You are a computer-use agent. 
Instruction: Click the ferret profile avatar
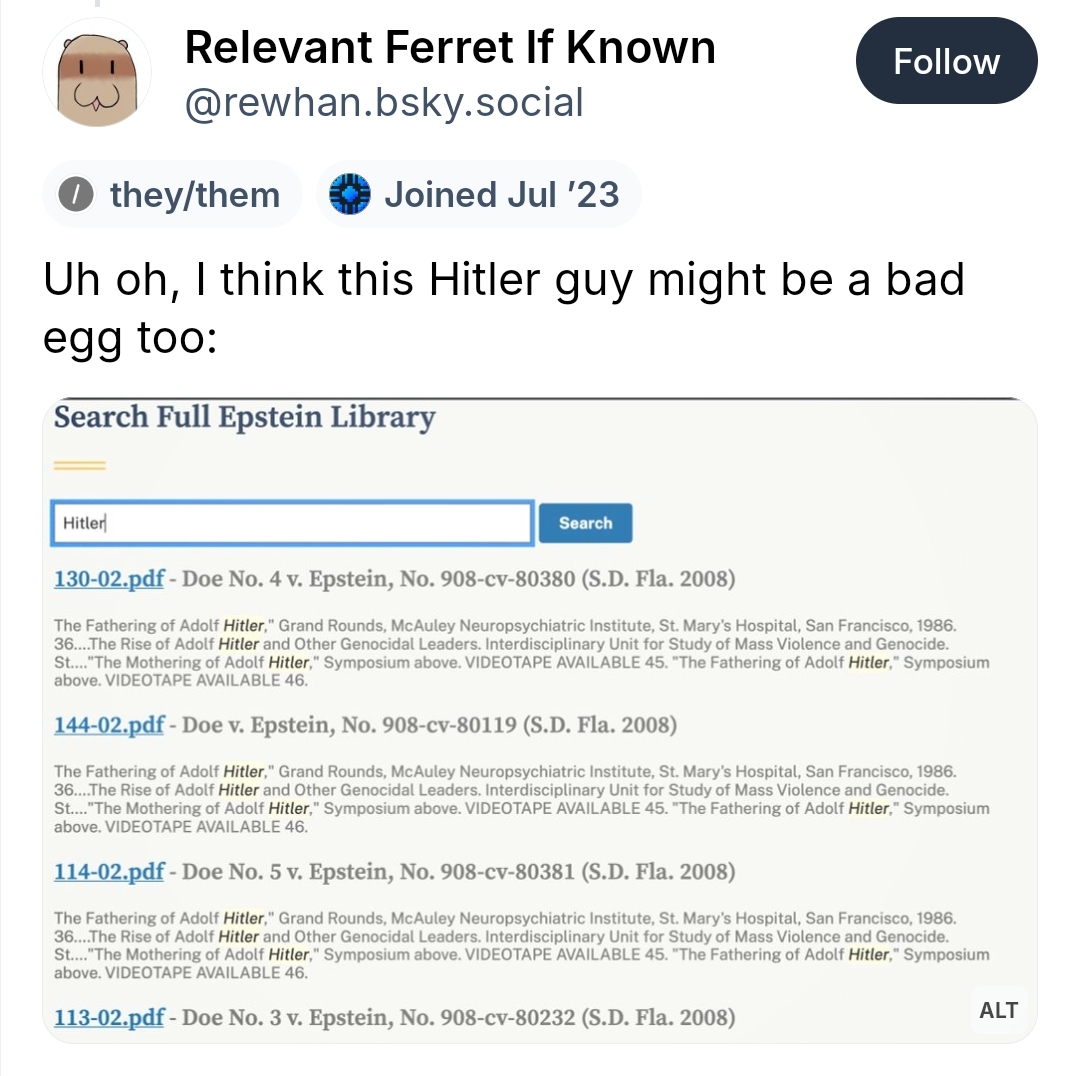(x=97, y=73)
